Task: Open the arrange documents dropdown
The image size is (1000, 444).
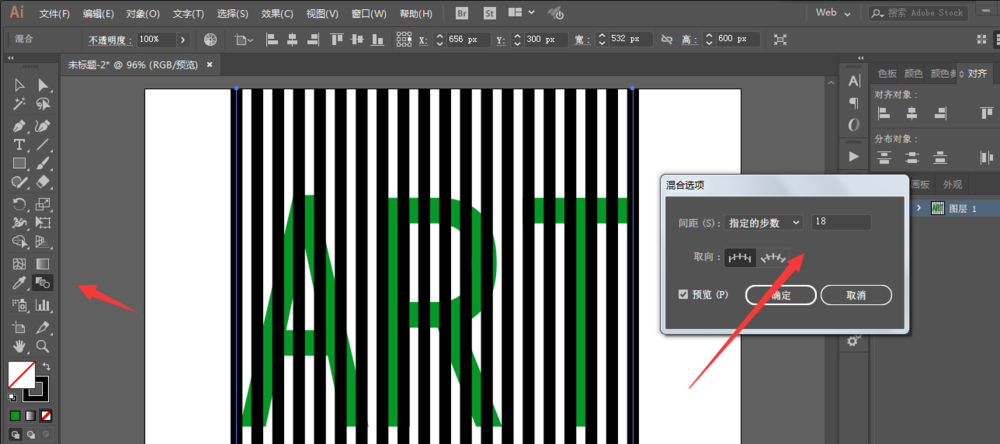Action: 520,13
